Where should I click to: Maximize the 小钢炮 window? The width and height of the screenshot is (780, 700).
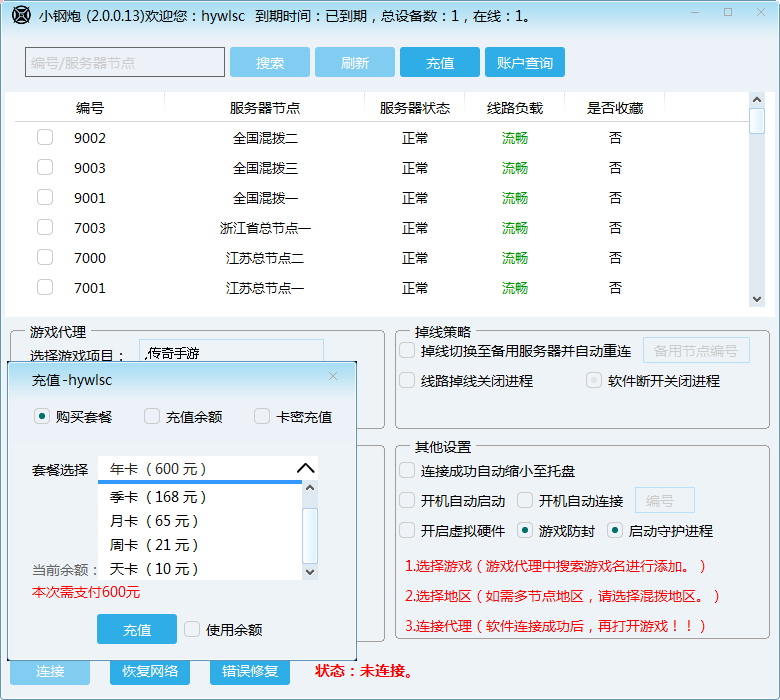728,12
